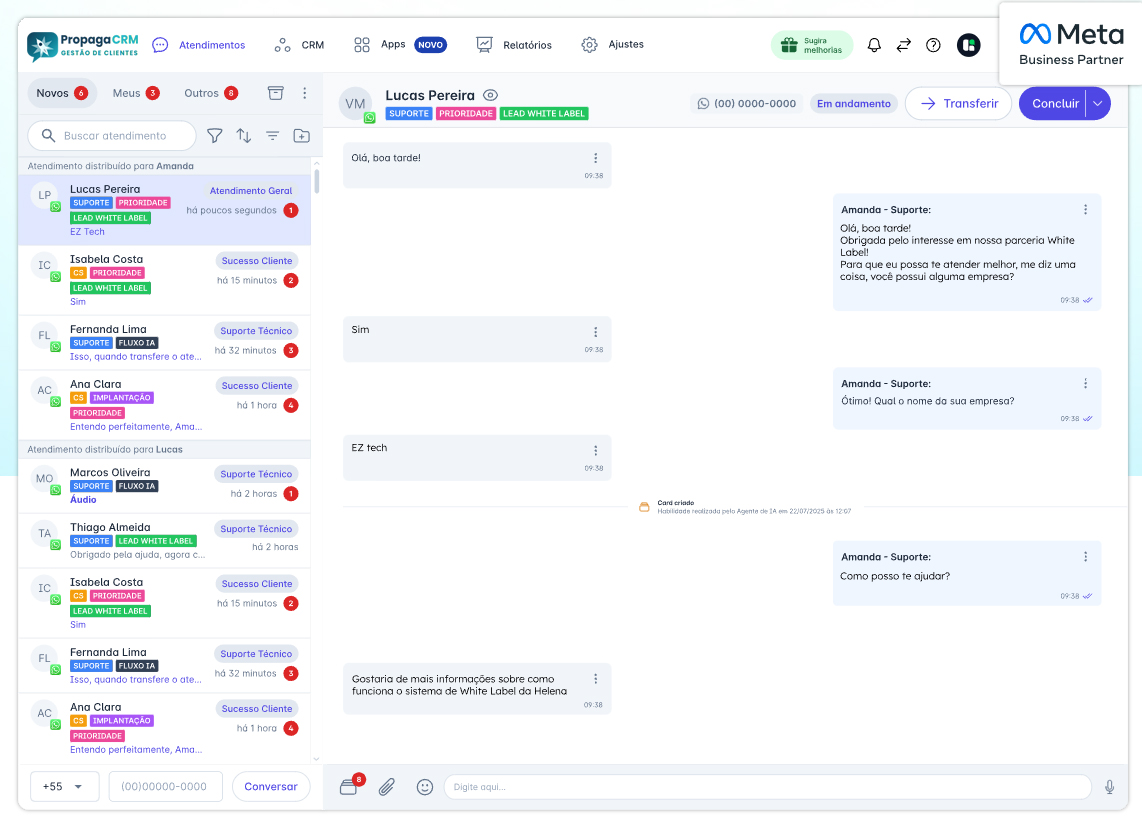Open options for 'Como posso te ajudar?' message
1142x828 pixels.
point(1085,556)
